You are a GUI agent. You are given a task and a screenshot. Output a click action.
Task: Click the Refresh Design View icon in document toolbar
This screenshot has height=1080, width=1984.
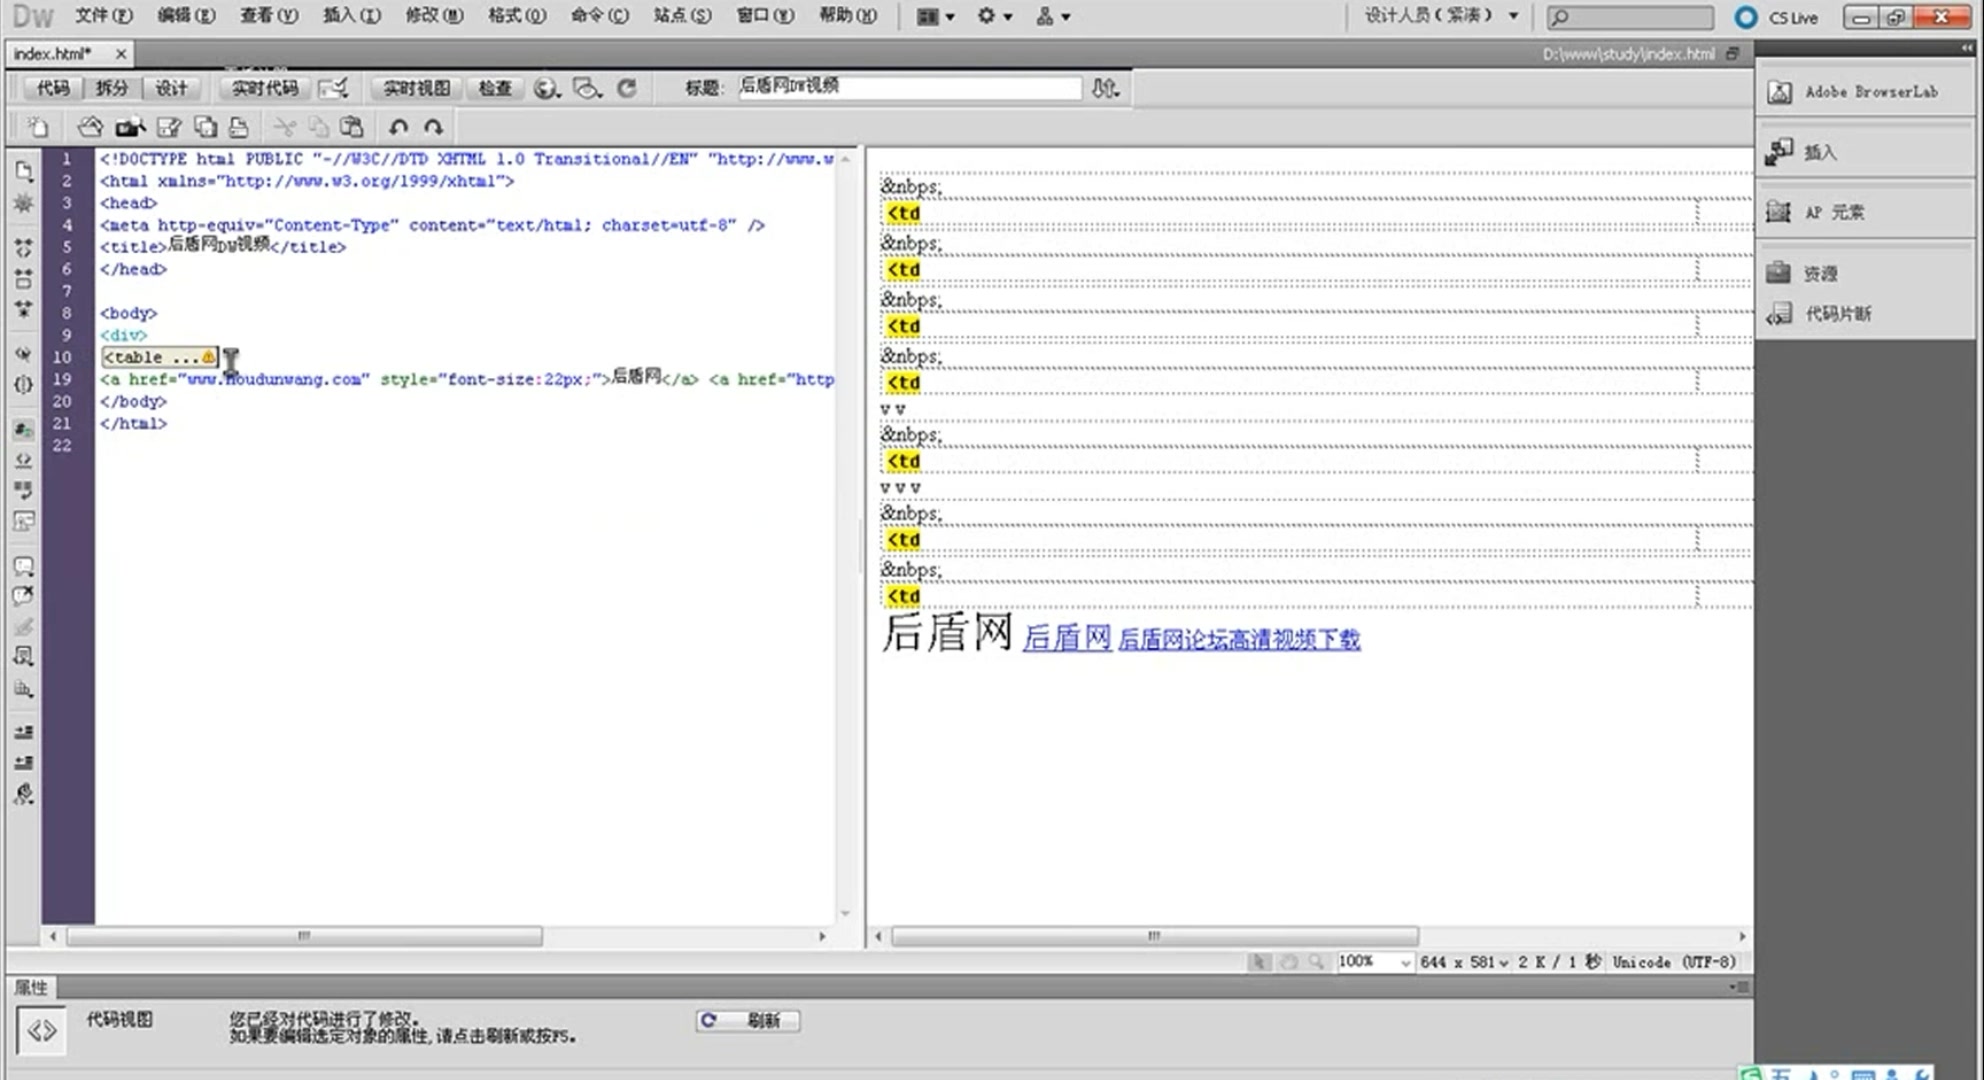pos(627,88)
